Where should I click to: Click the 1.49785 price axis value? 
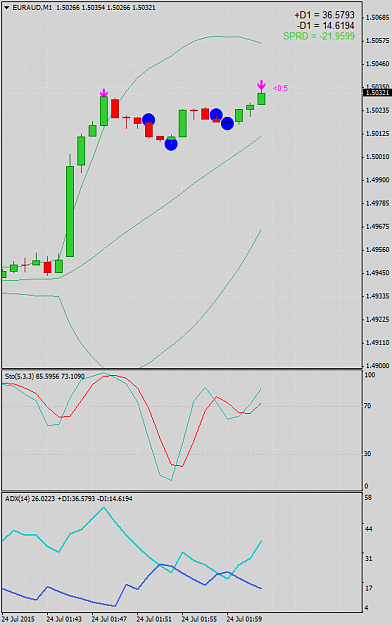click(x=377, y=203)
